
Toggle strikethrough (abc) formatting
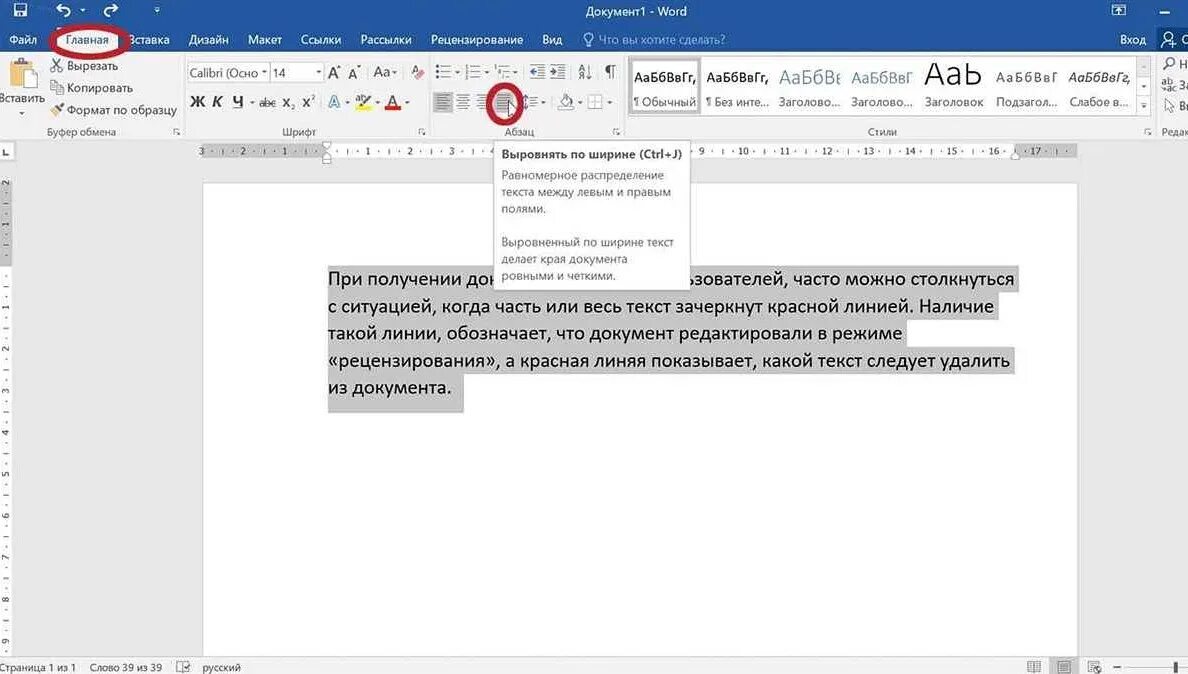[x=267, y=102]
